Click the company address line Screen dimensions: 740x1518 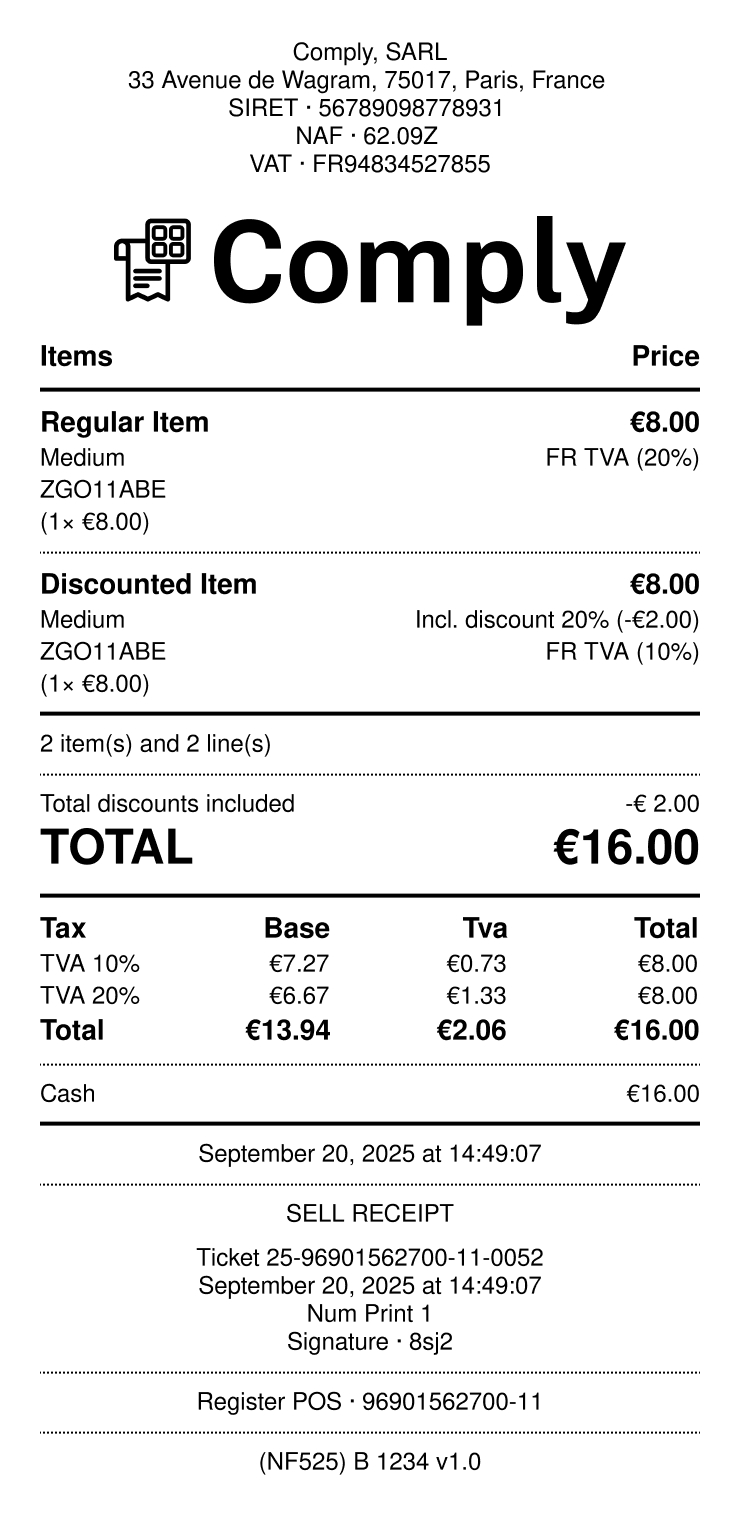(x=366, y=80)
